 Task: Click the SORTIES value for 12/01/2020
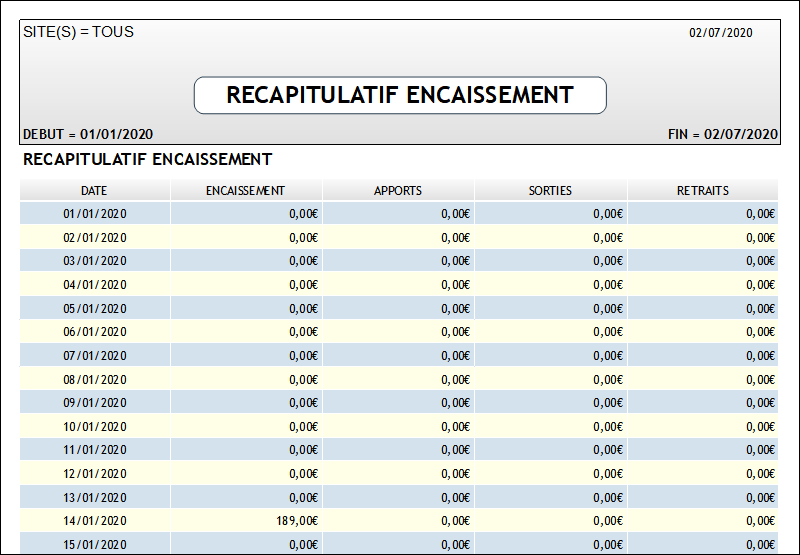(607, 474)
